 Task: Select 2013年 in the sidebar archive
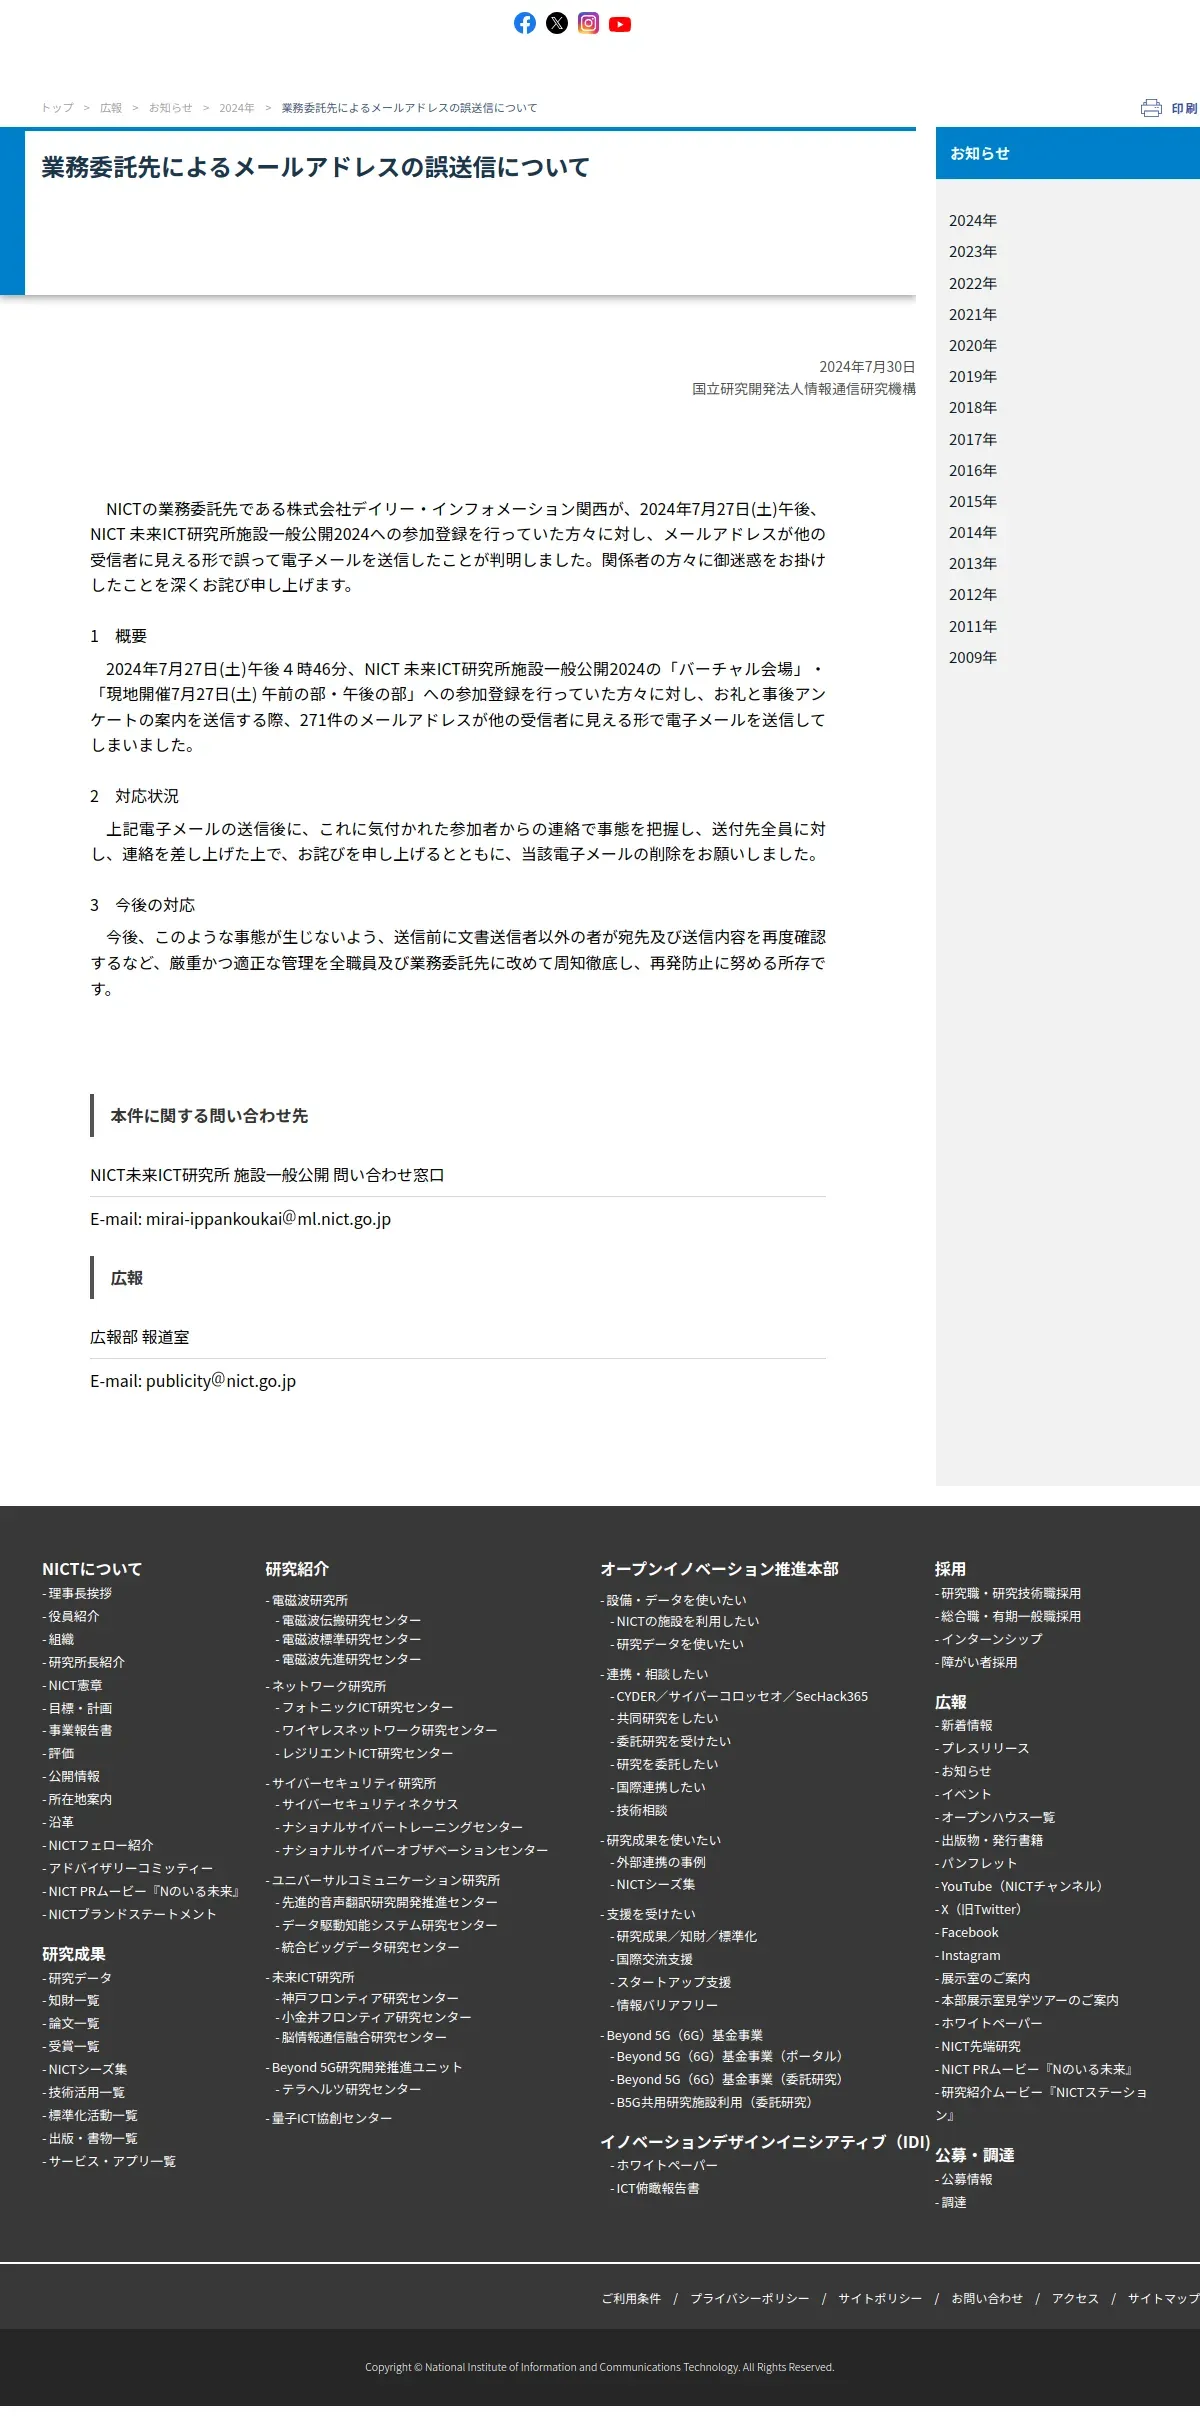[x=973, y=564]
